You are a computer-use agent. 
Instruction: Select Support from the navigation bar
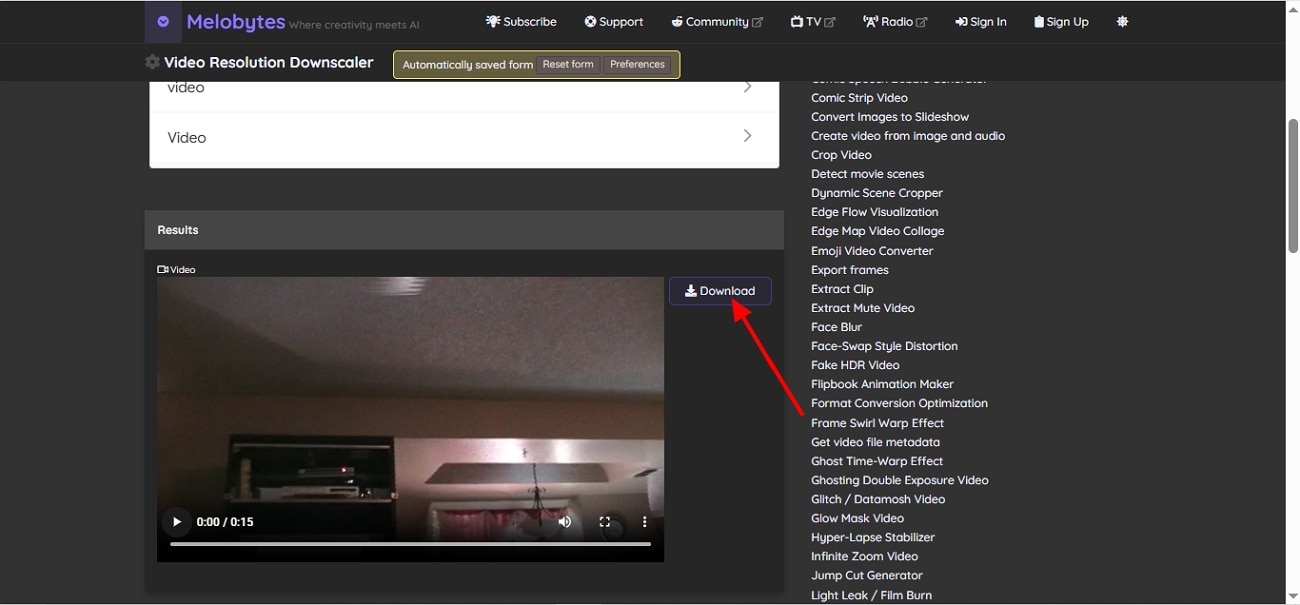pos(614,21)
